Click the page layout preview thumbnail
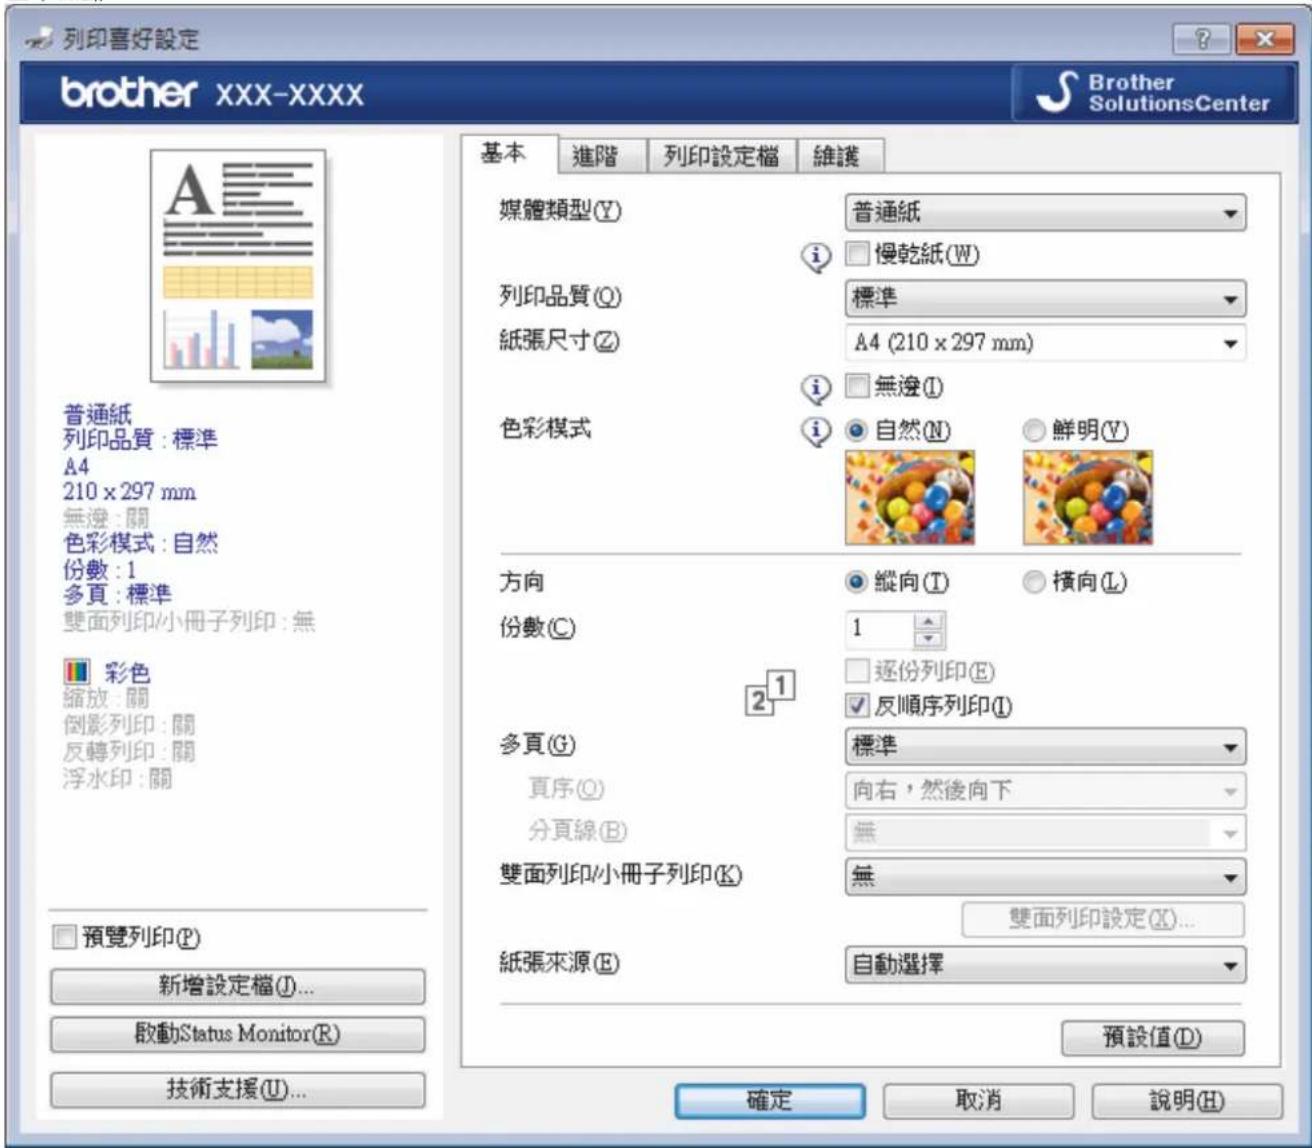This screenshot has height=1148, width=1312. 238,265
